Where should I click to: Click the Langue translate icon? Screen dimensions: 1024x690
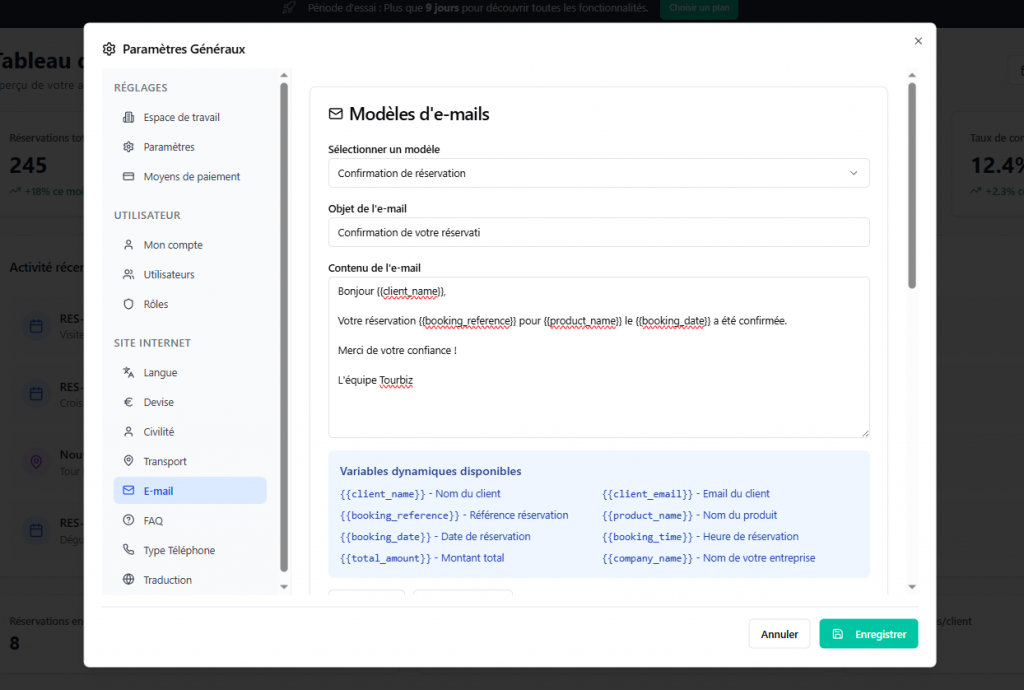coord(128,373)
